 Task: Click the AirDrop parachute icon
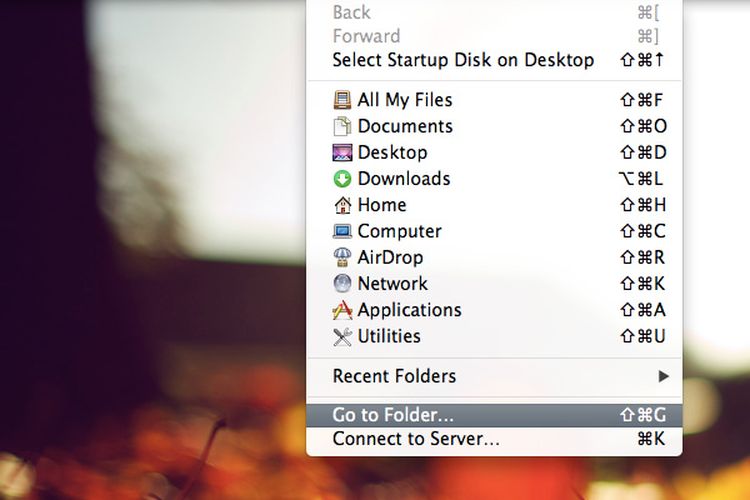[x=342, y=257]
